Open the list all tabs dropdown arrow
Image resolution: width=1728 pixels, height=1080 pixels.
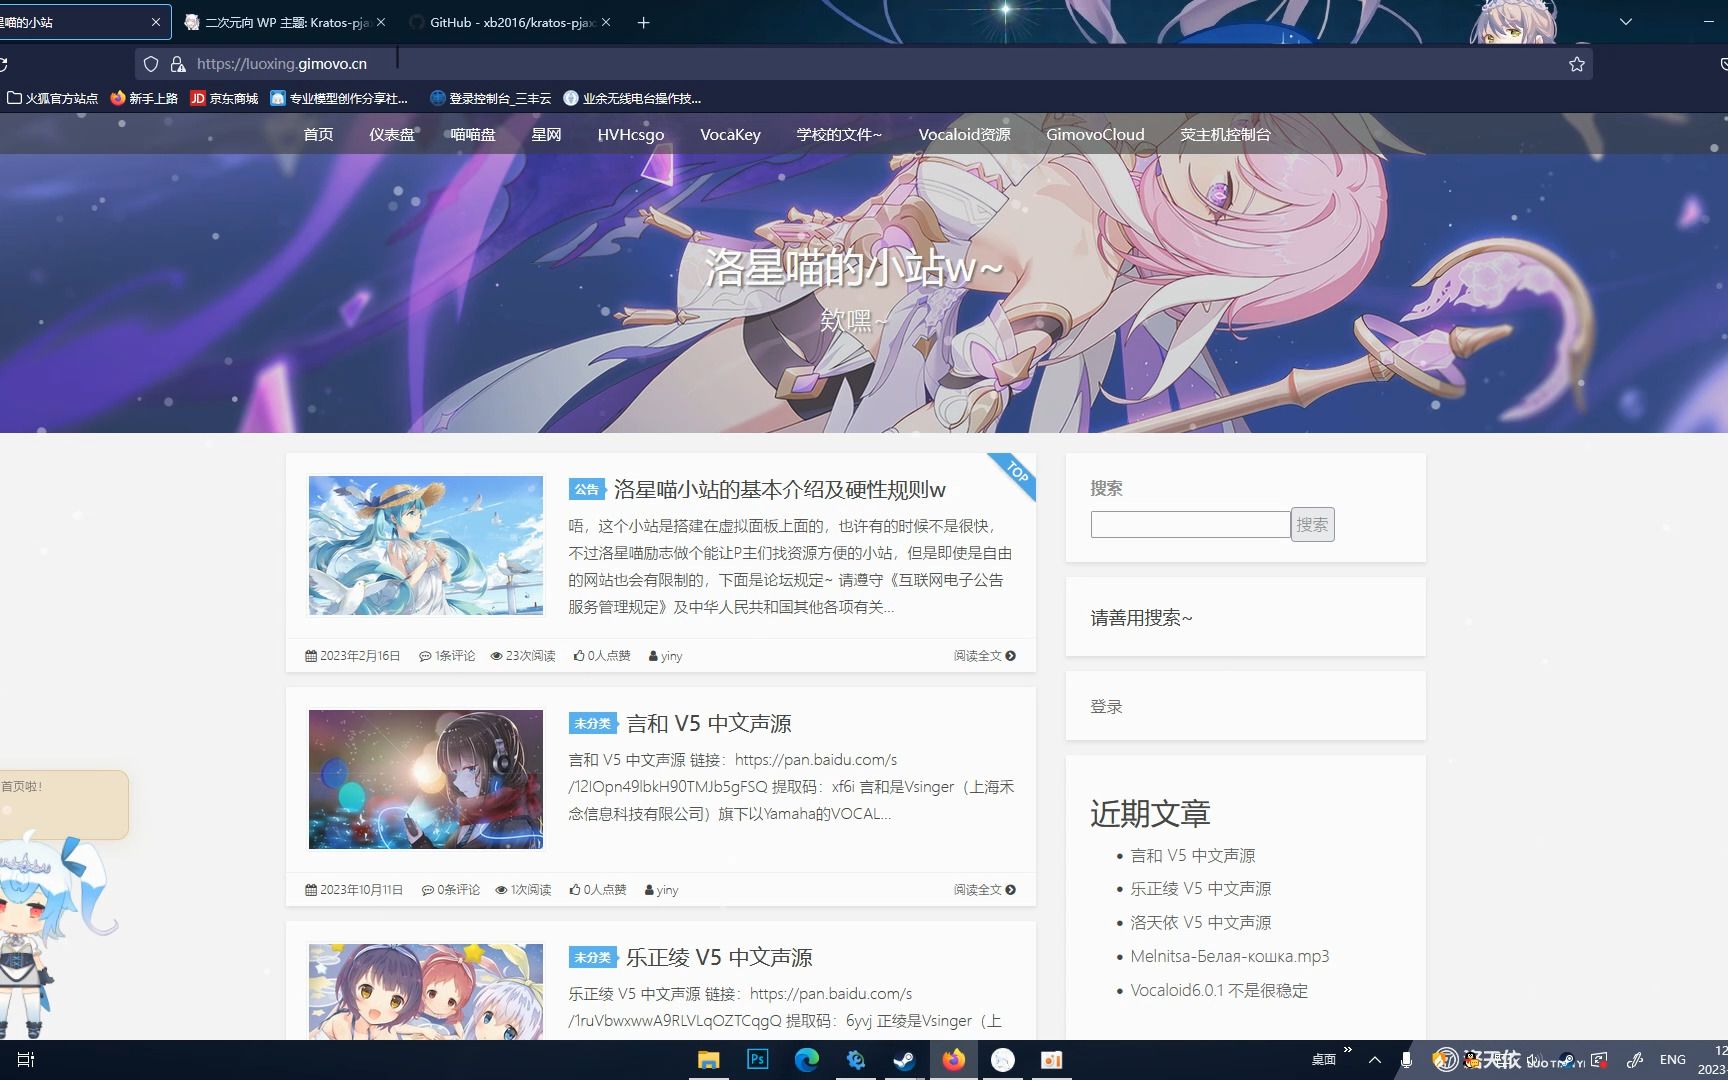pos(1626,22)
